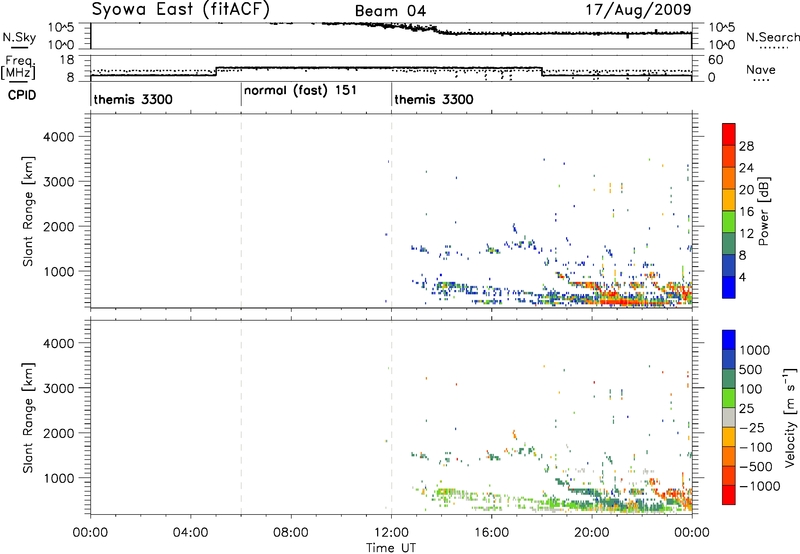Screen dimensions: 800x554
Task: Click the '1000' tick on Velocity colorbar
Action: (x=755, y=350)
